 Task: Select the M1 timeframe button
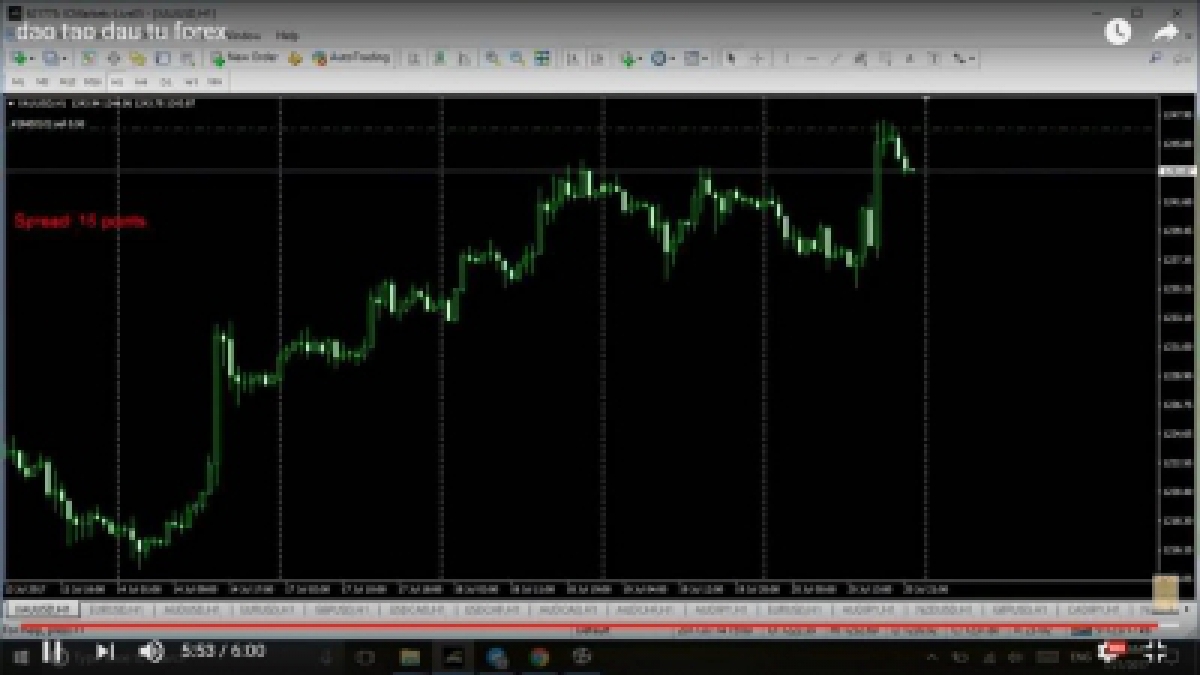point(17,81)
